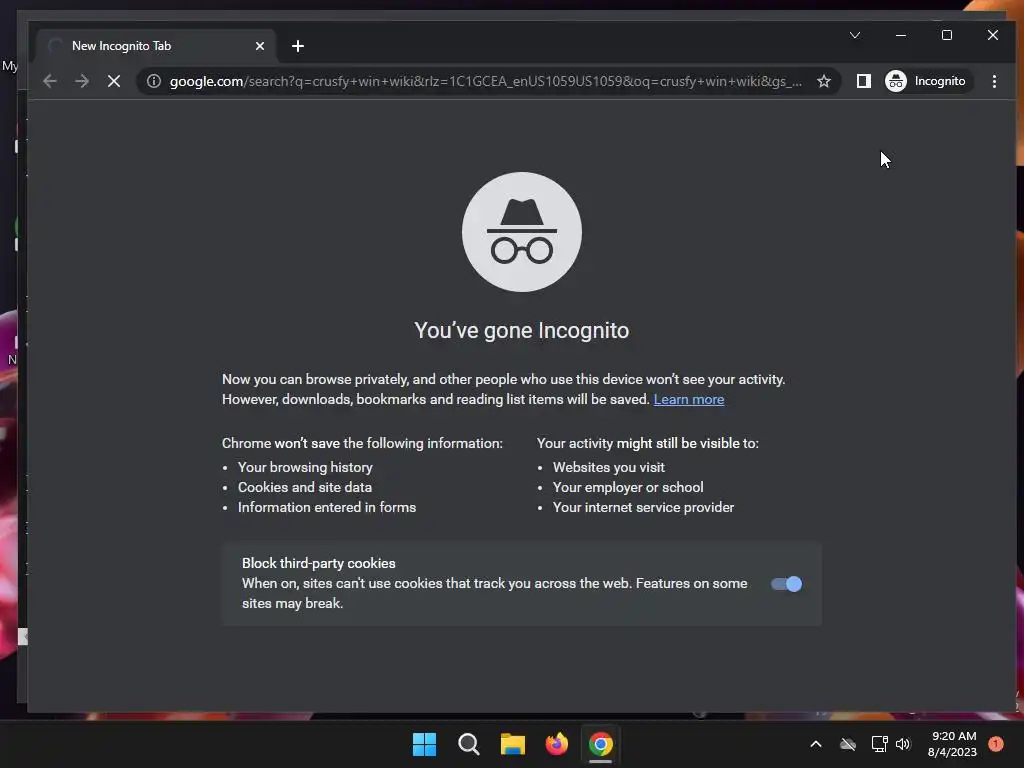View site information icon in address bar
Viewport: 1024px width, 768px height.
point(153,81)
